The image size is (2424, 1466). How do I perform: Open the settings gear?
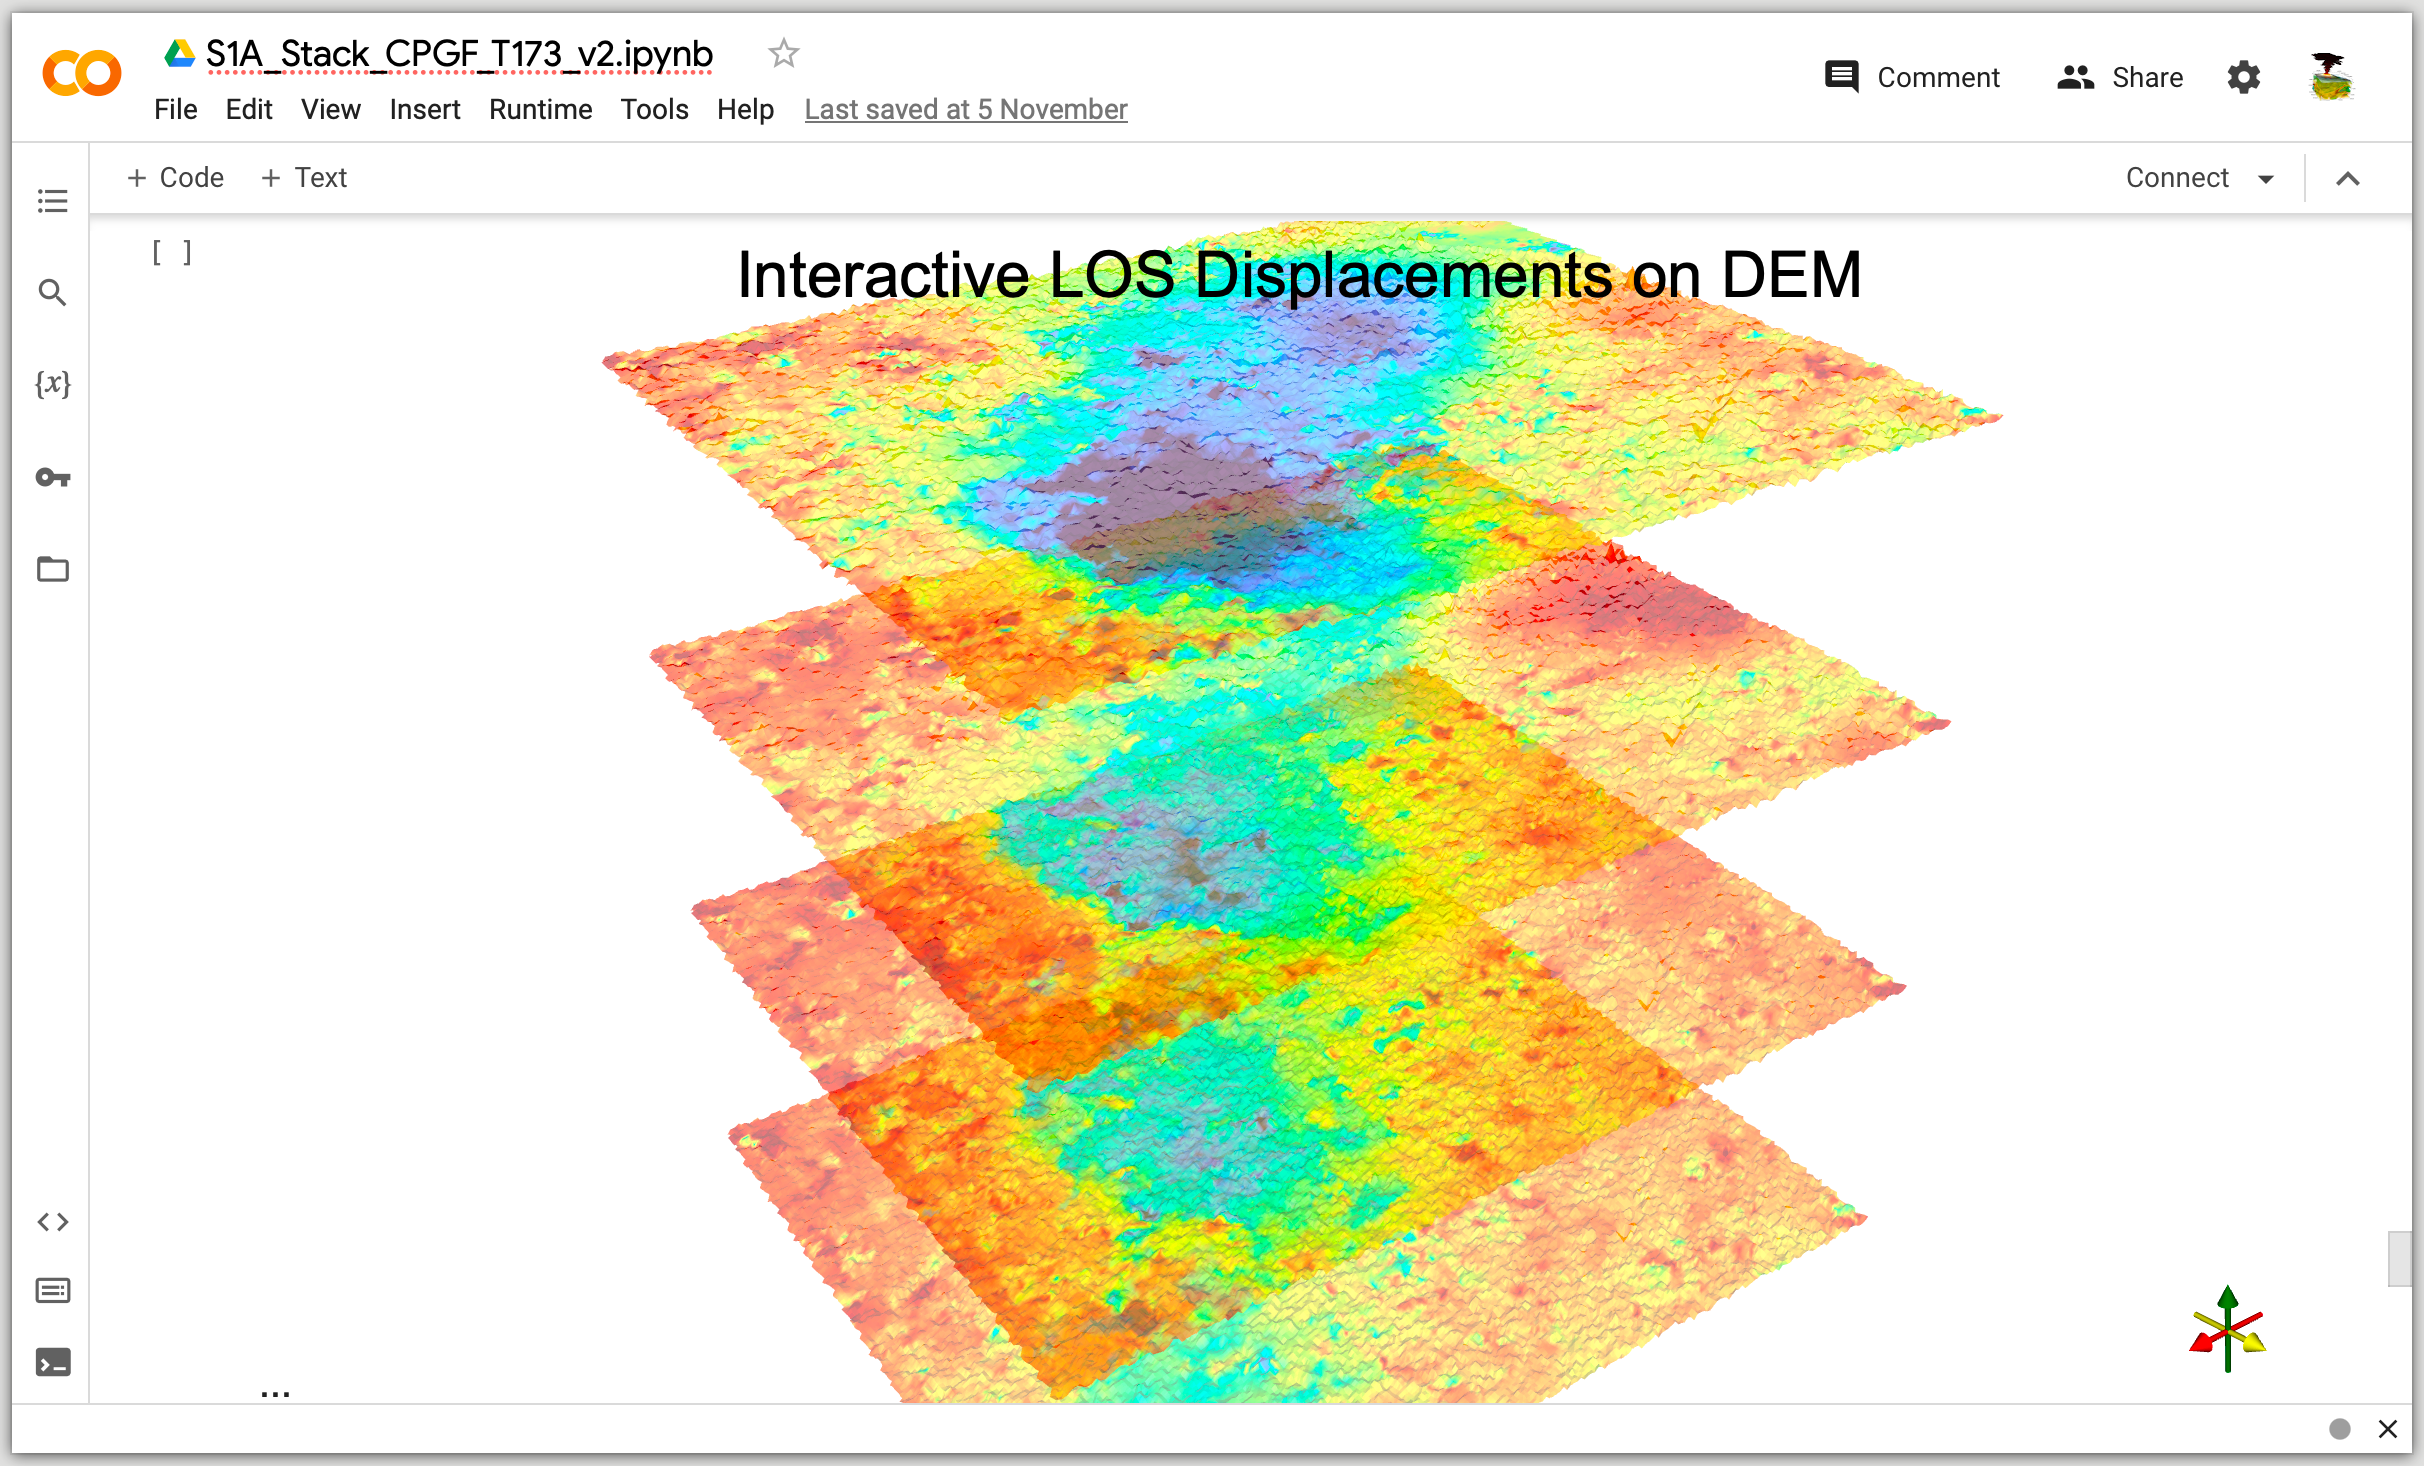[x=2243, y=77]
